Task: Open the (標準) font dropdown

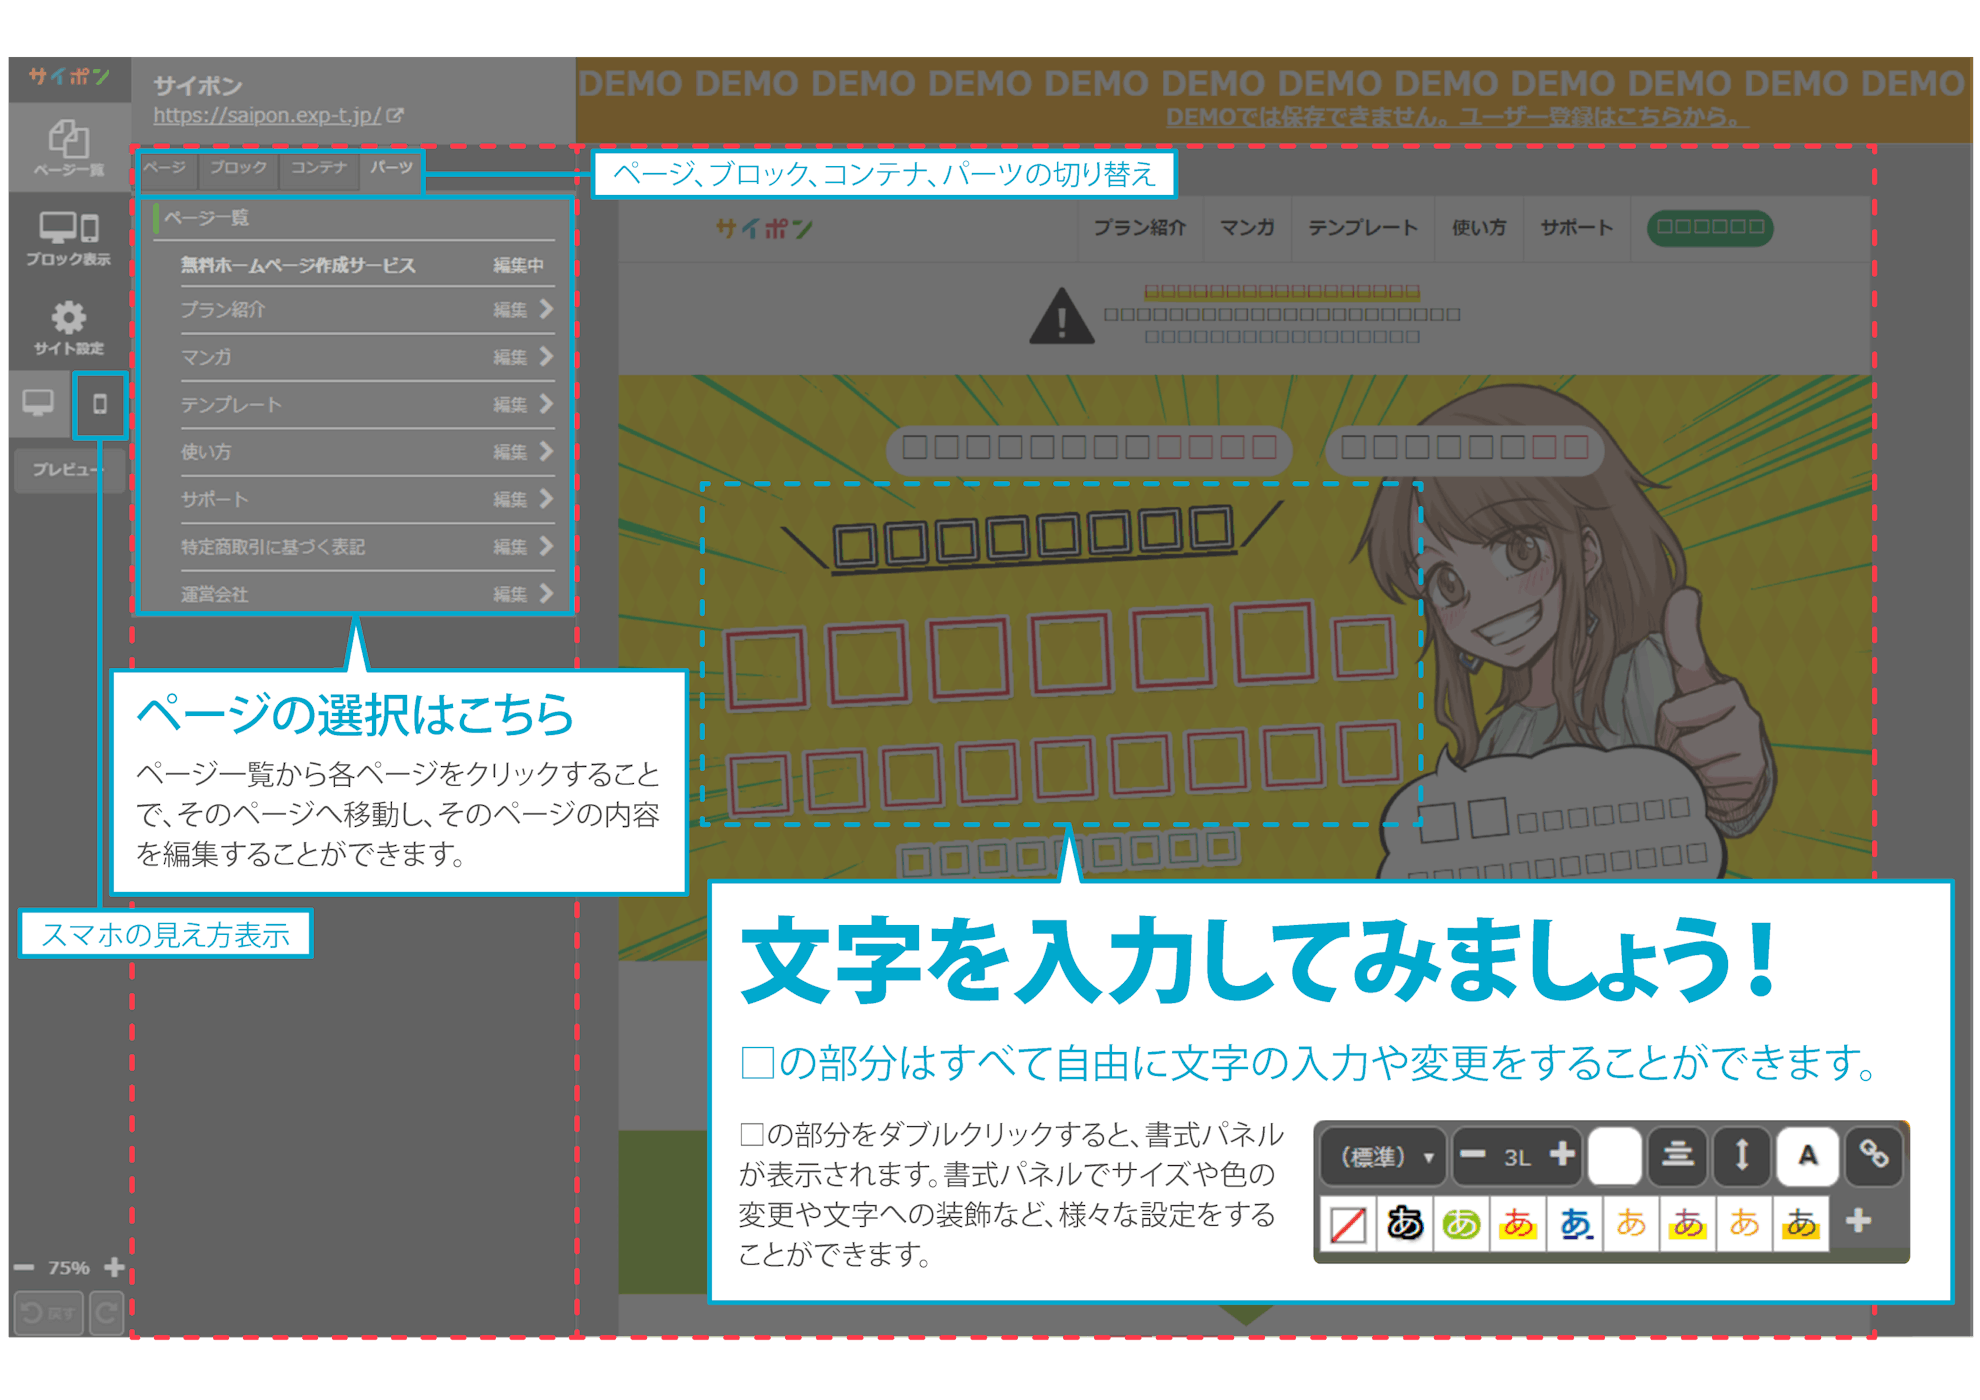Action: click(x=1385, y=1157)
